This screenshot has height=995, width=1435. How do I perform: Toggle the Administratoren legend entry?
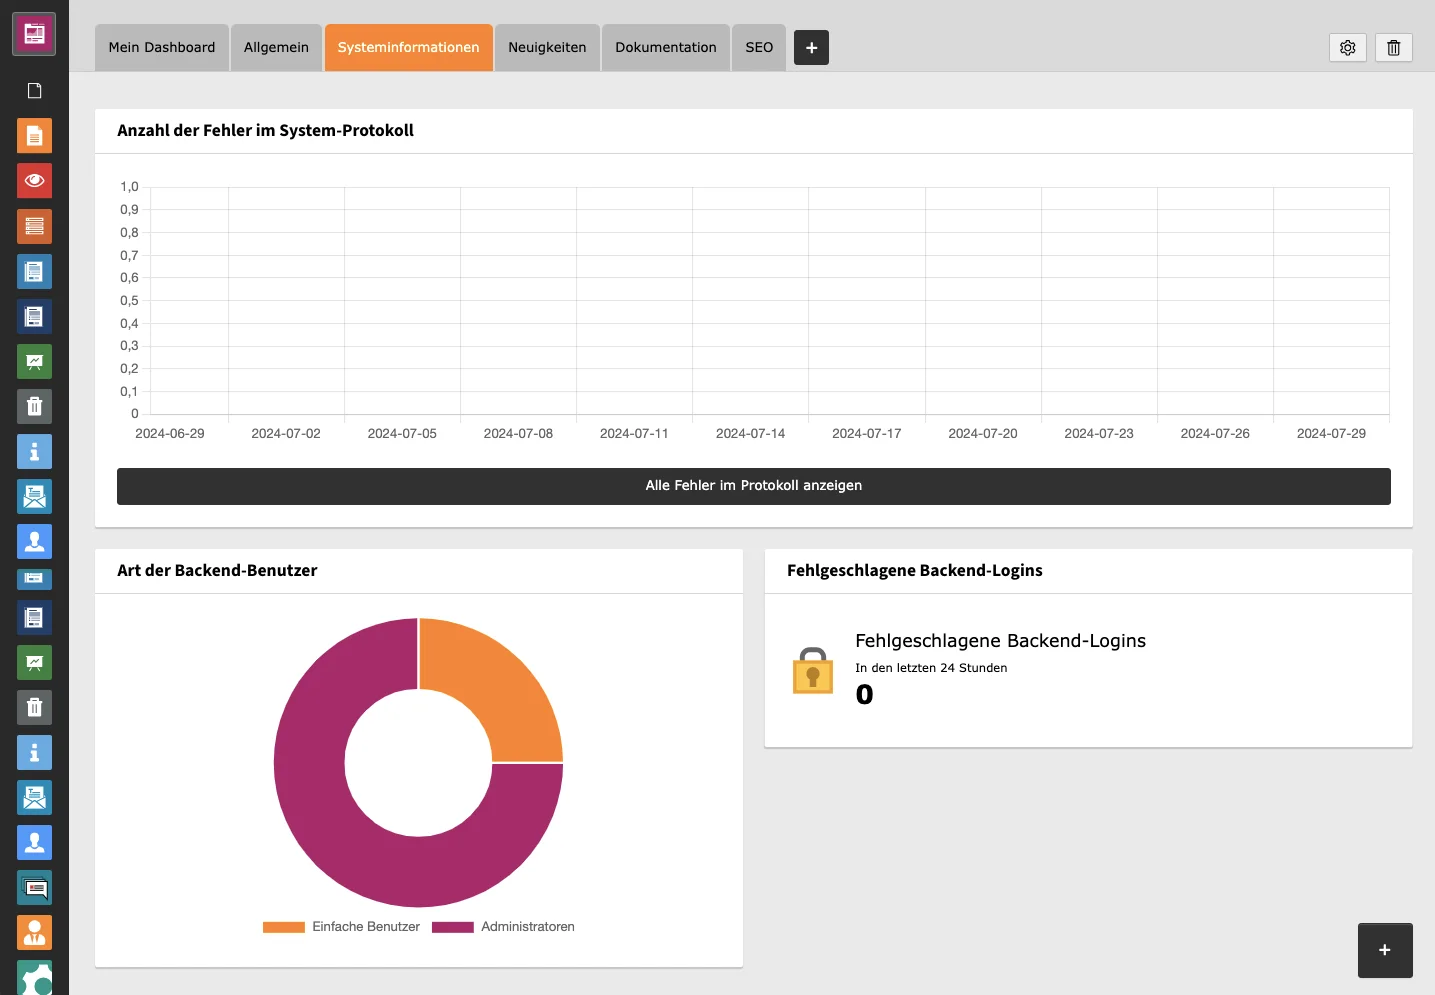tap(503, 927)
